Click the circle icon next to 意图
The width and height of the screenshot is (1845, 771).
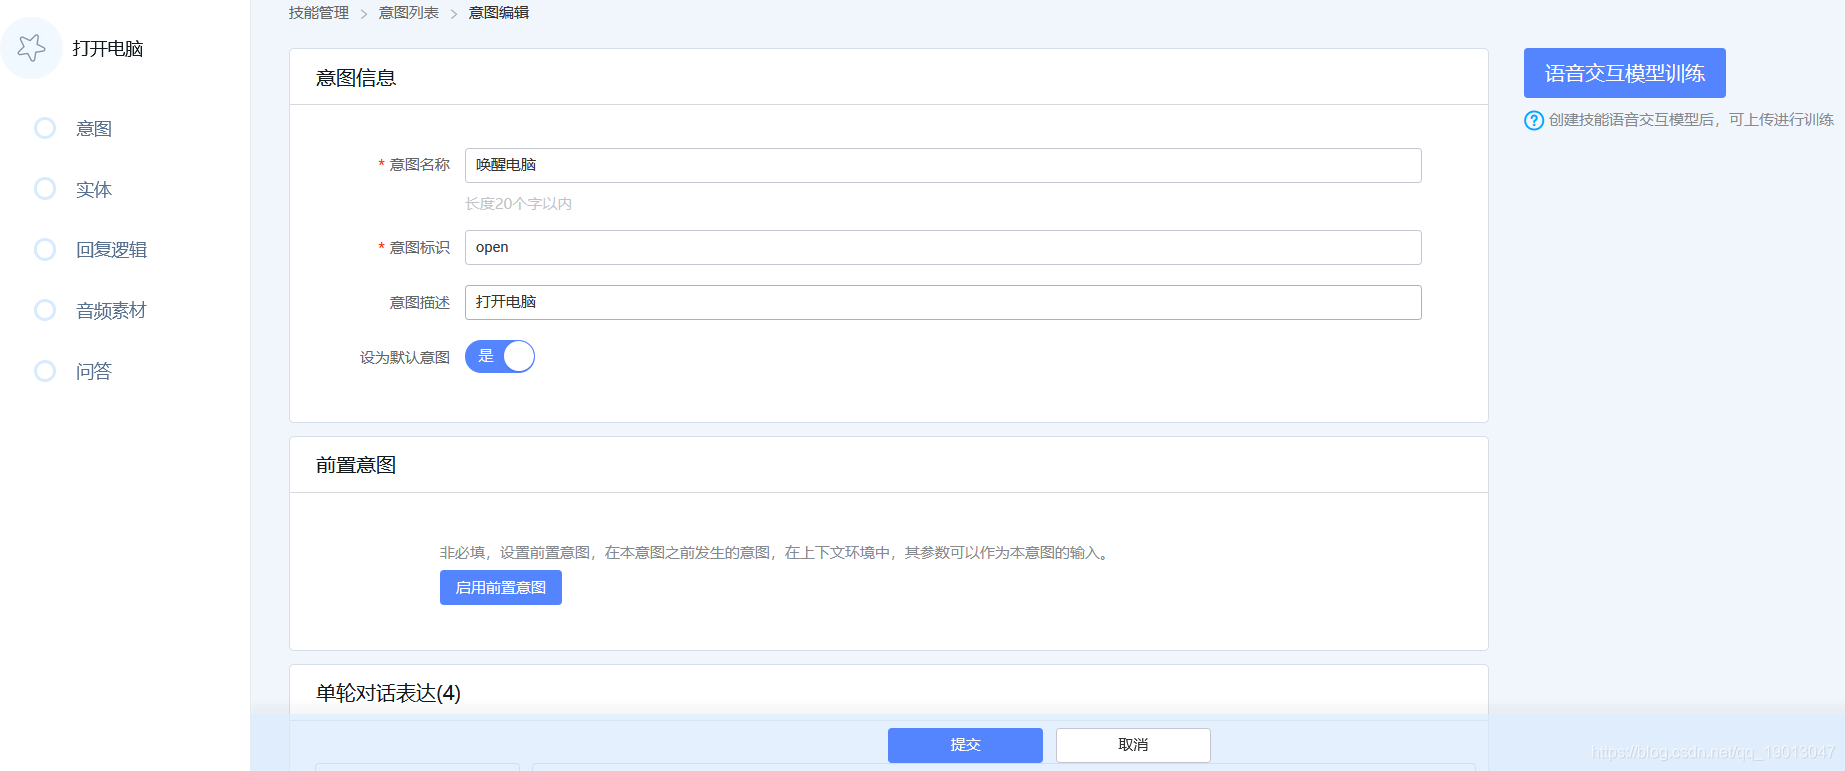tap(45, 128)
